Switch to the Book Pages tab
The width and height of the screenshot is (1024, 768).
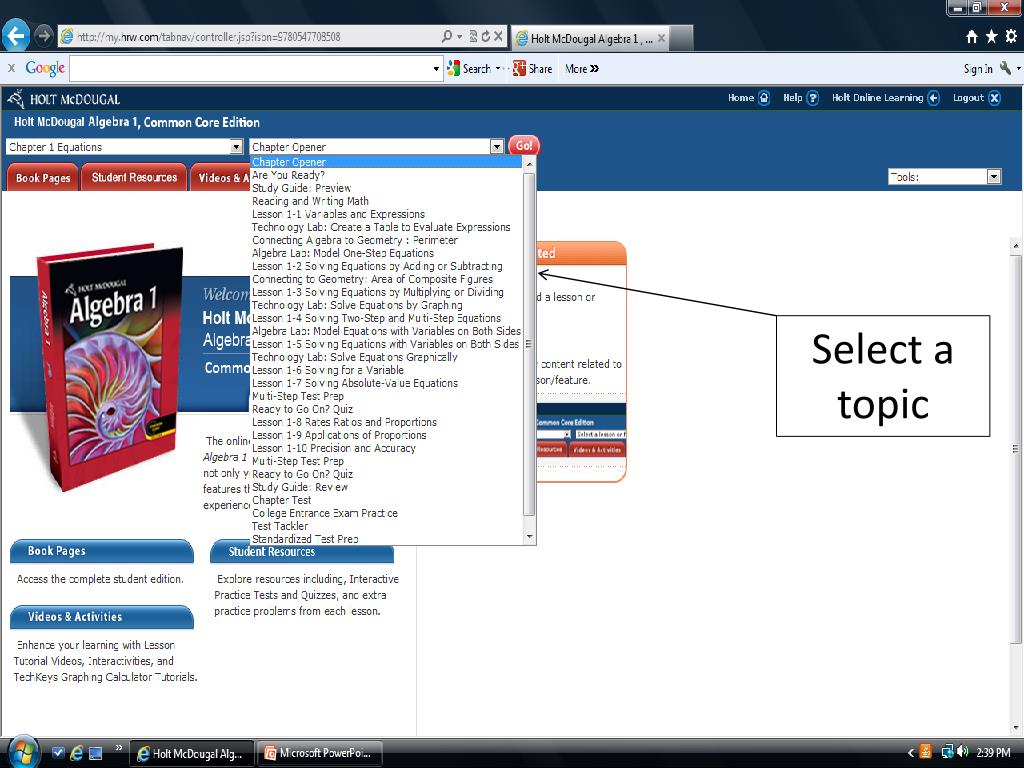point(42,178)
